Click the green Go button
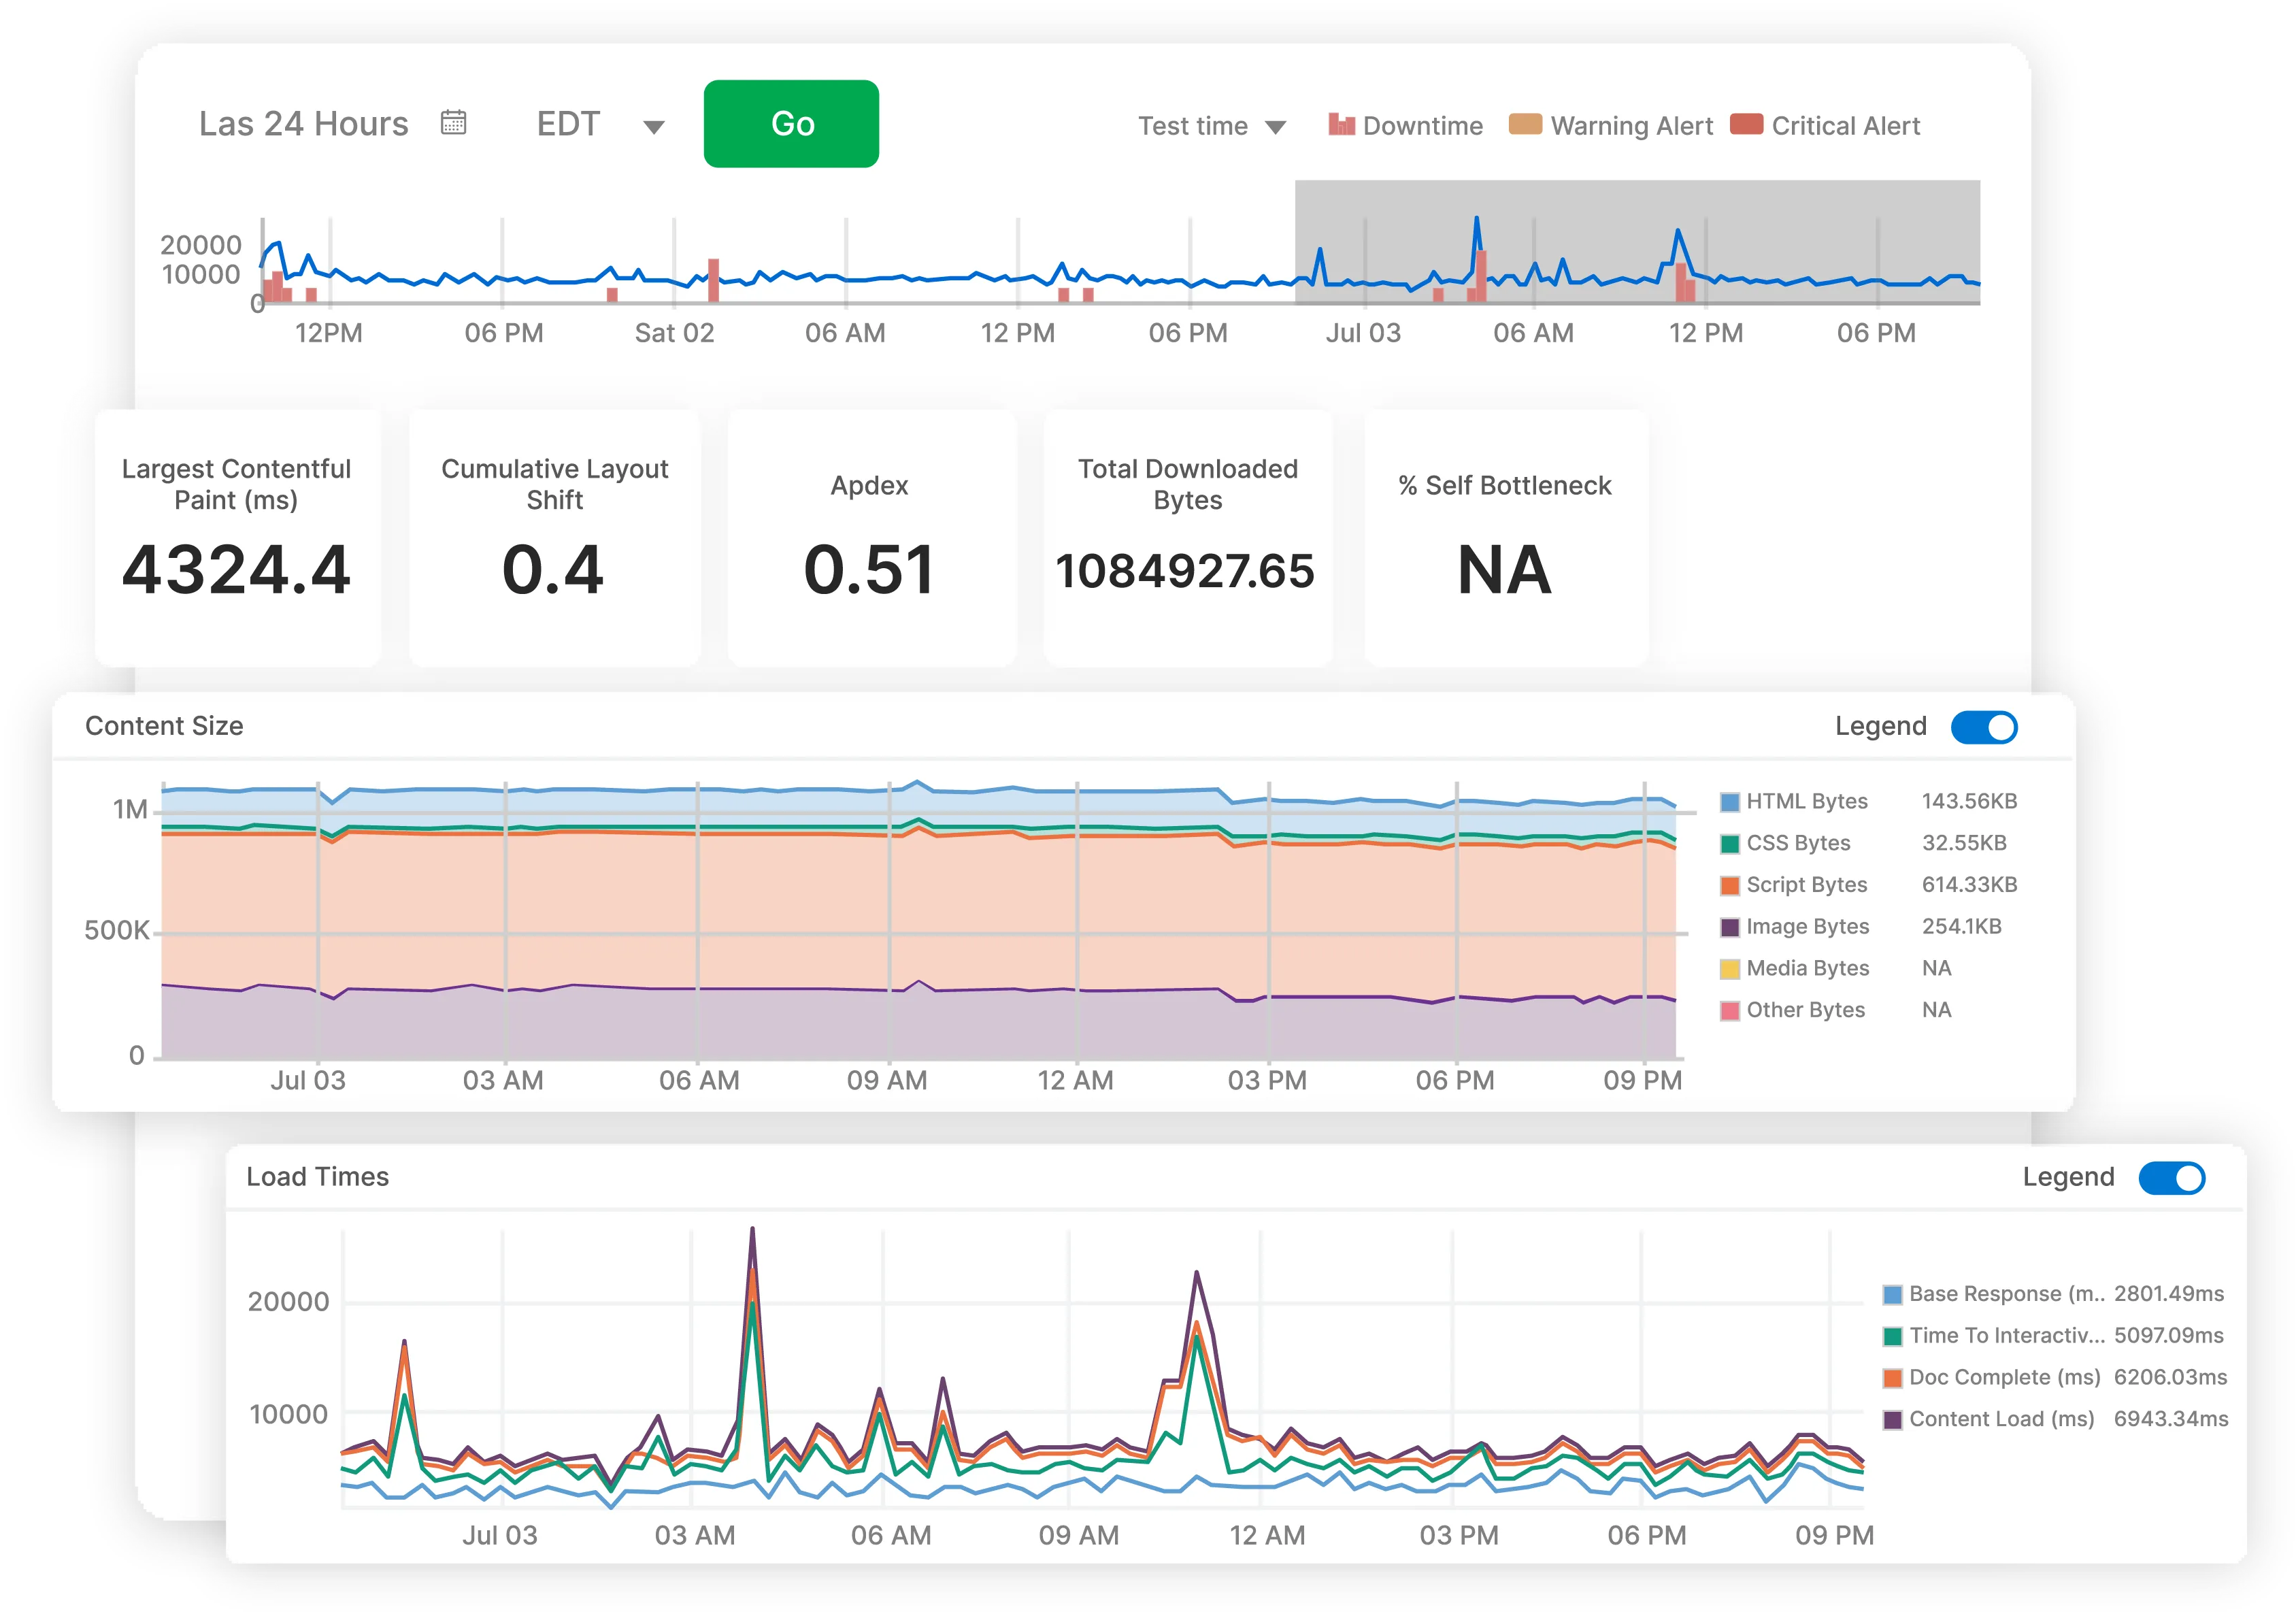Viewport: 2296px width, 1616px height. 791,124
